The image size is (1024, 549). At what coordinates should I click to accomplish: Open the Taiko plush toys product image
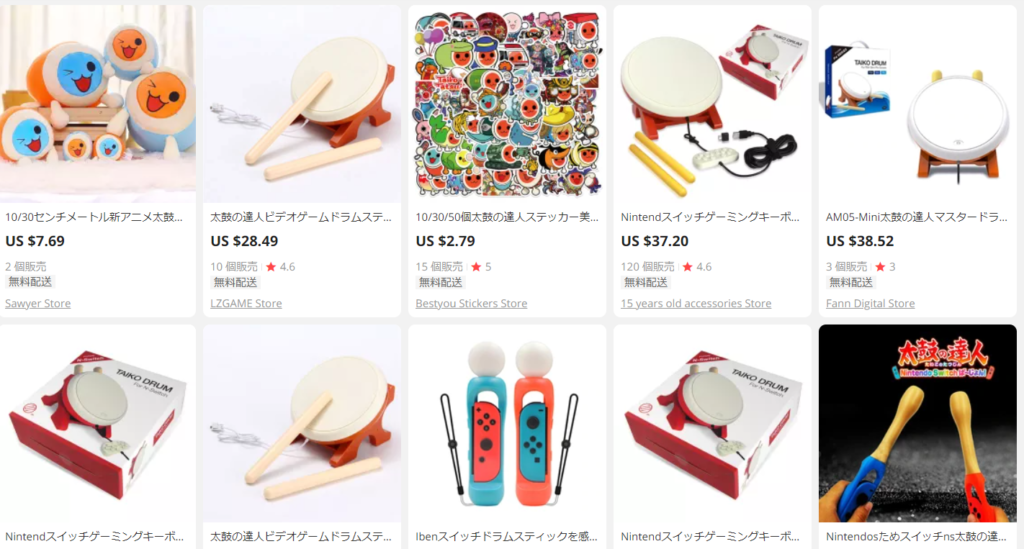tap(98, 104)
